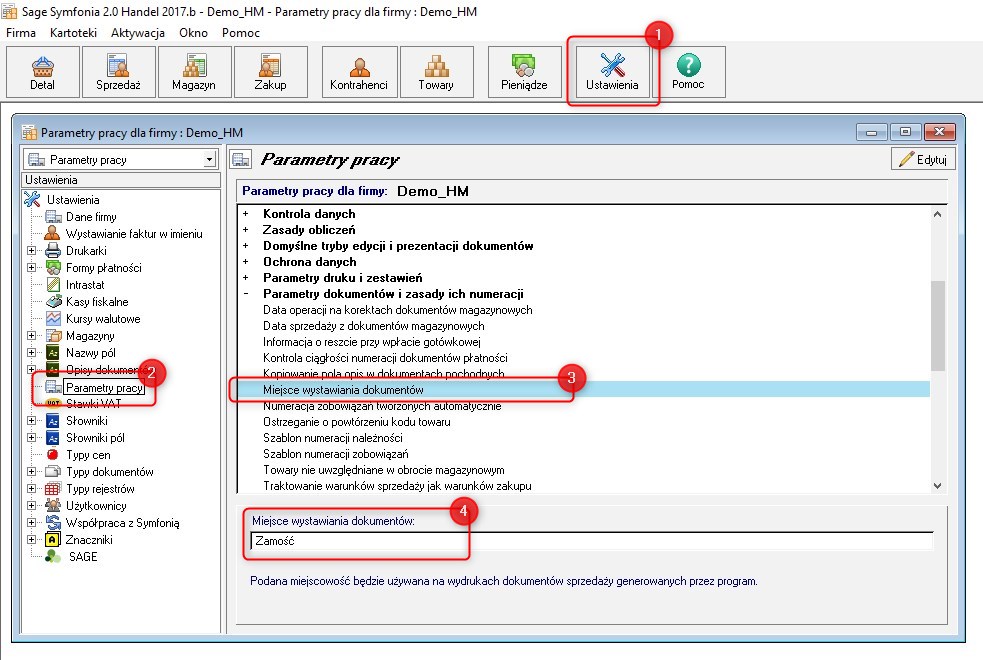Click the Kasy fiskalne icon
Screen dimensions: 983x660
(x=53, y=301)
